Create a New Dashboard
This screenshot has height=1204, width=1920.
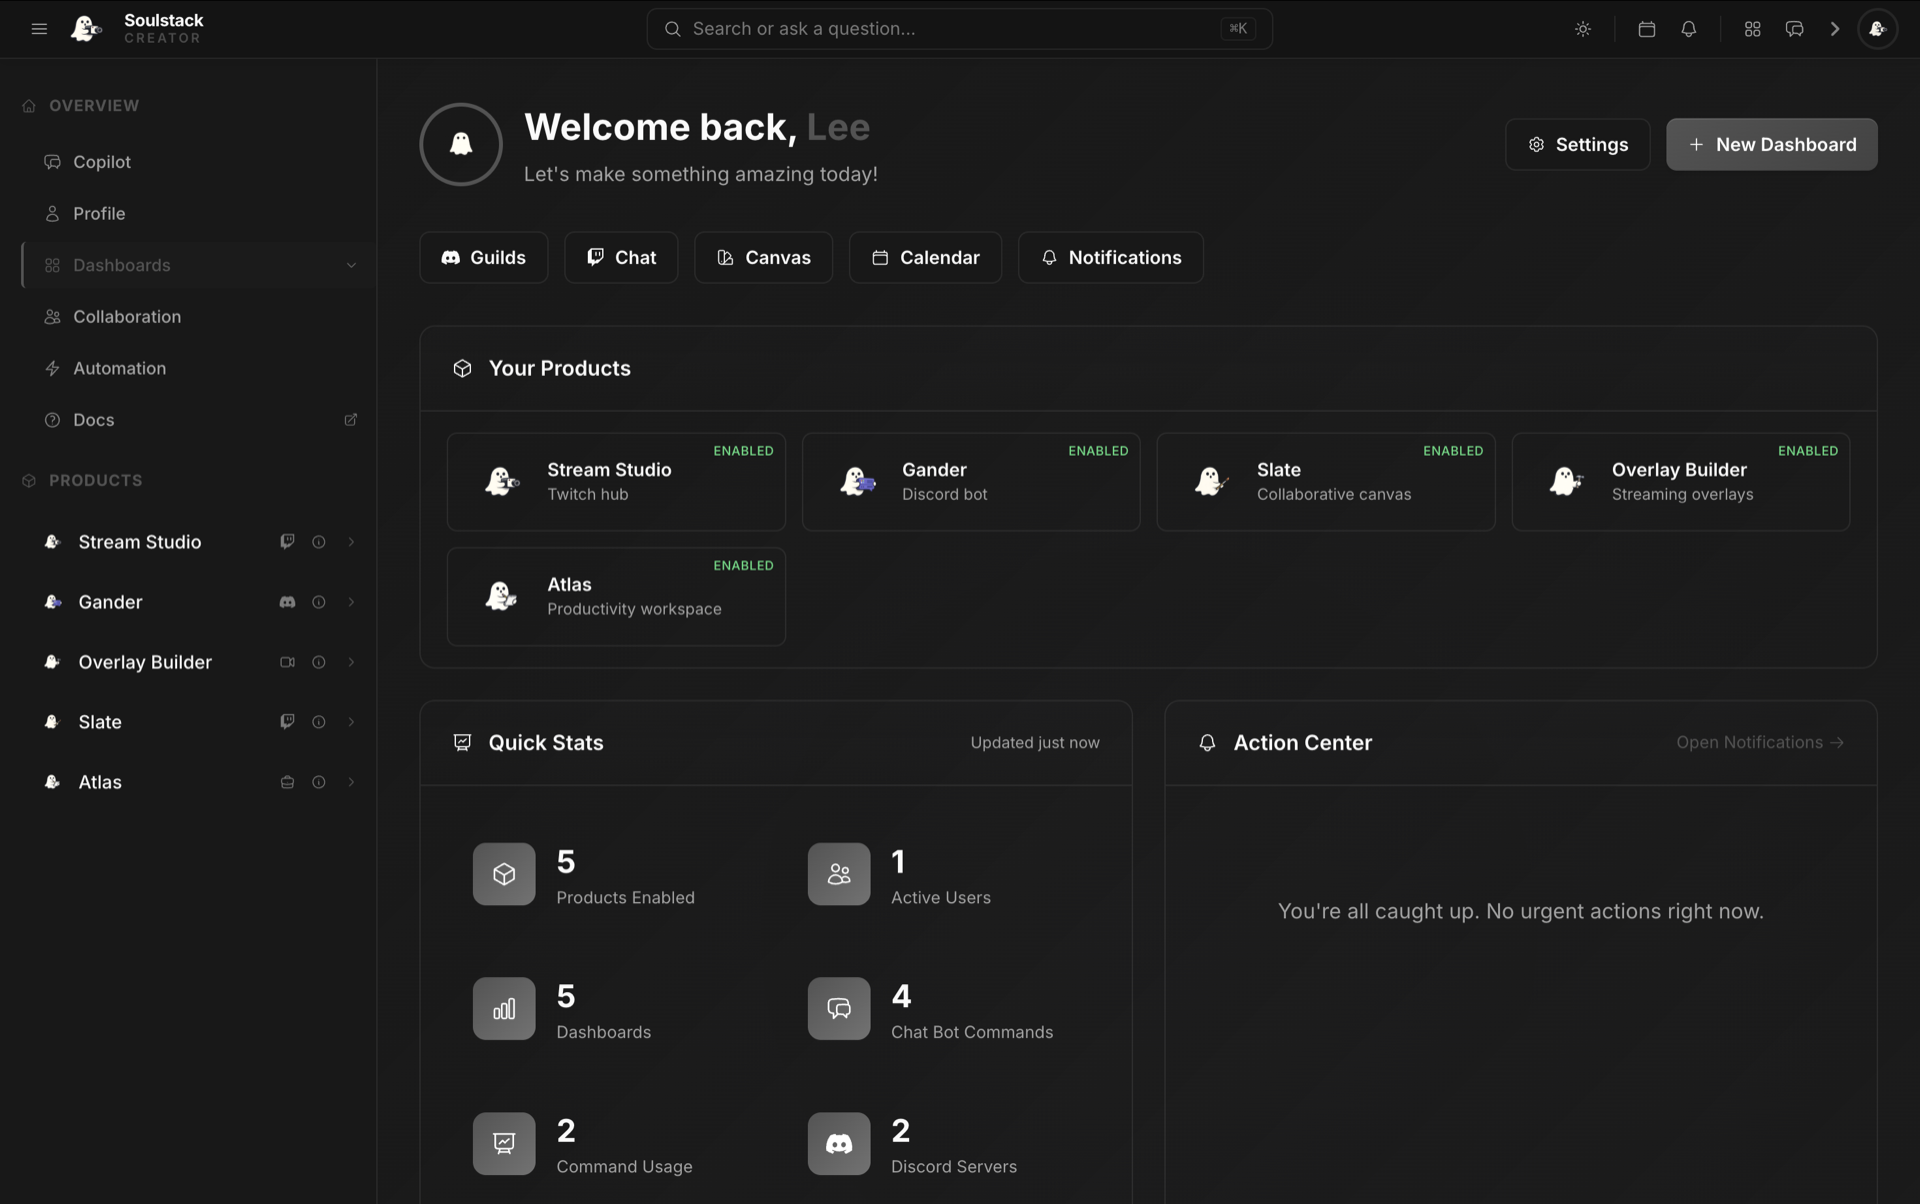1771,144
